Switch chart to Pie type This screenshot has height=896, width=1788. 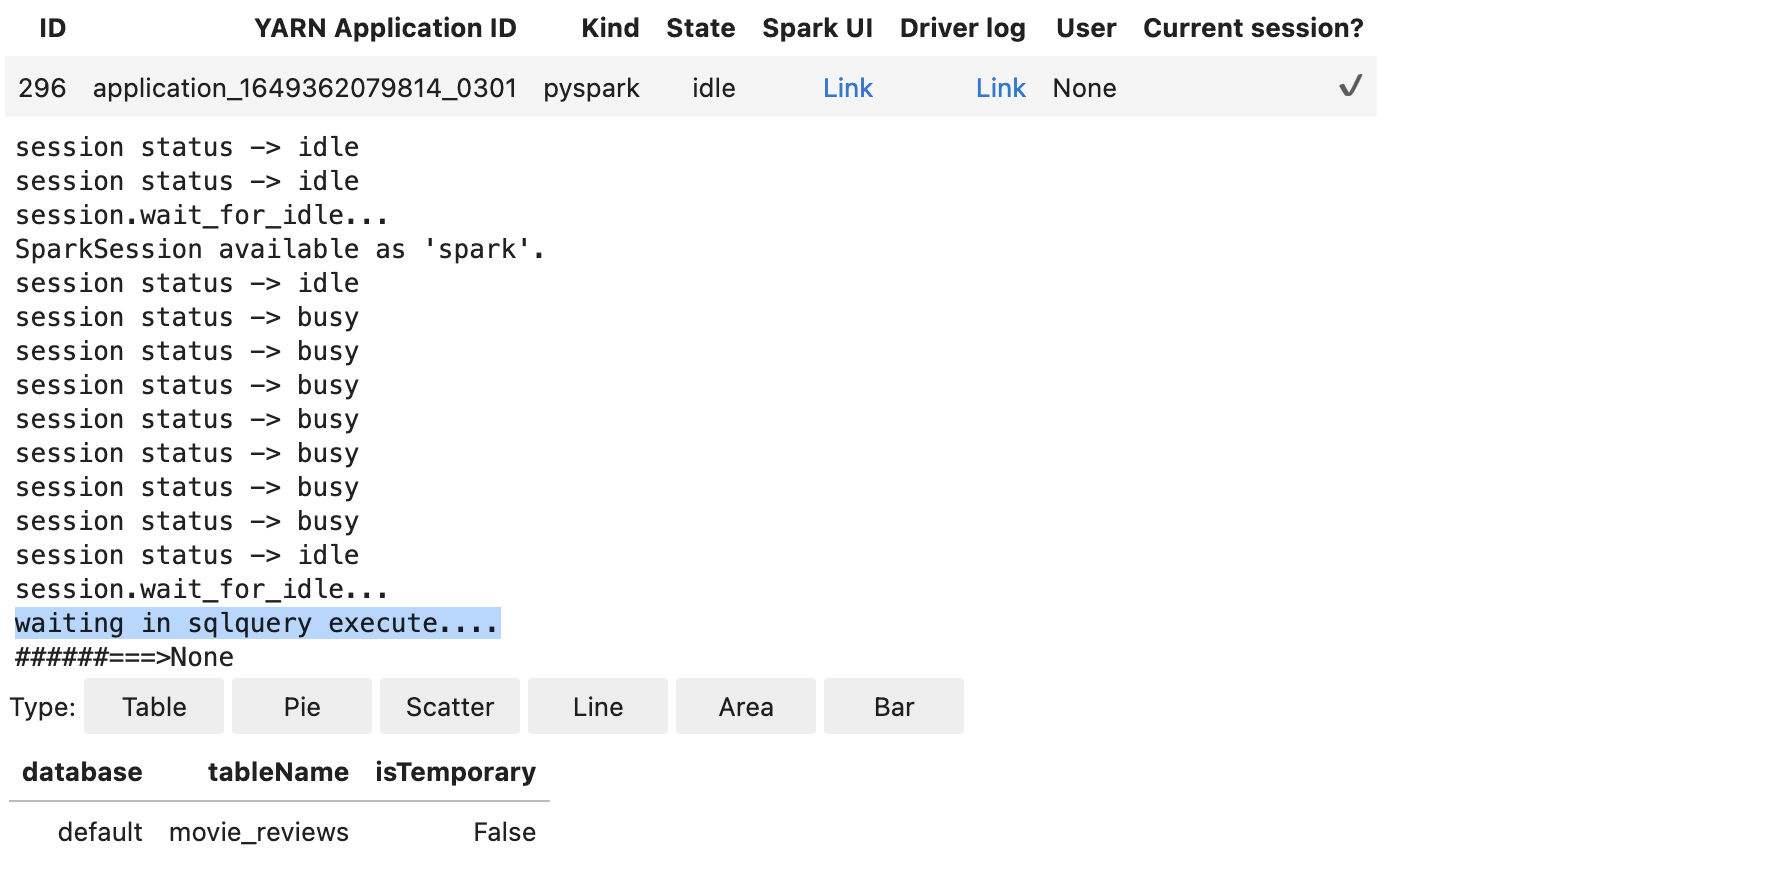[x=301, y=706]
